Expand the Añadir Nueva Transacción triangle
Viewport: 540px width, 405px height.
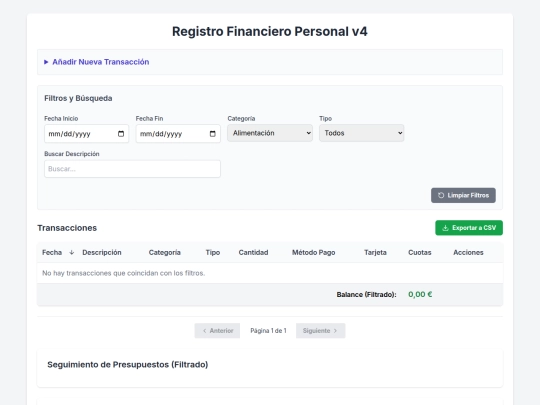point(46,62)
